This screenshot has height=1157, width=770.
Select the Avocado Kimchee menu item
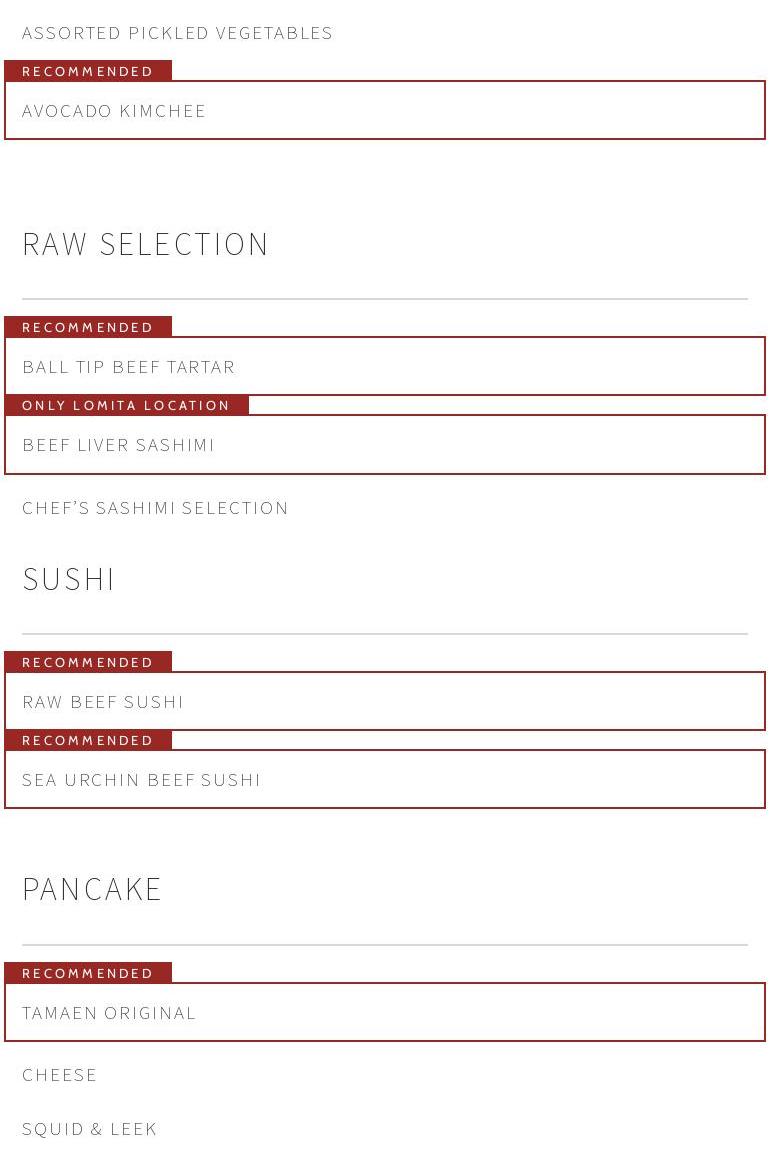tap(114, 111)
